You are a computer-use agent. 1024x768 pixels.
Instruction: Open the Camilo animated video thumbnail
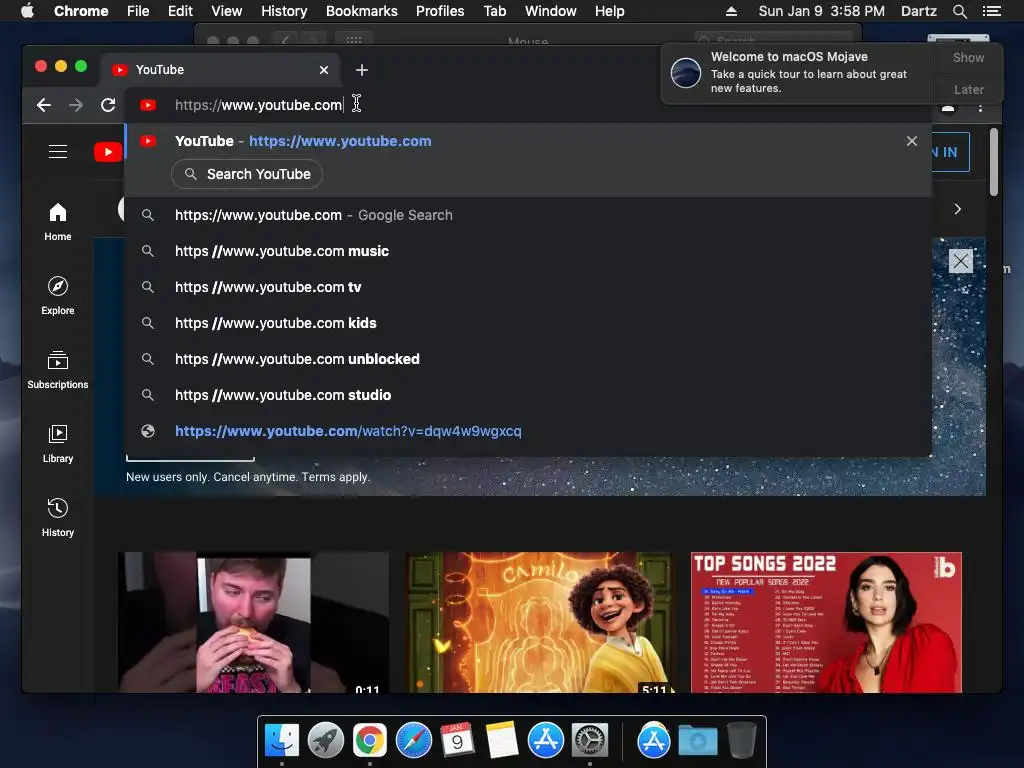tap(541, 622)
